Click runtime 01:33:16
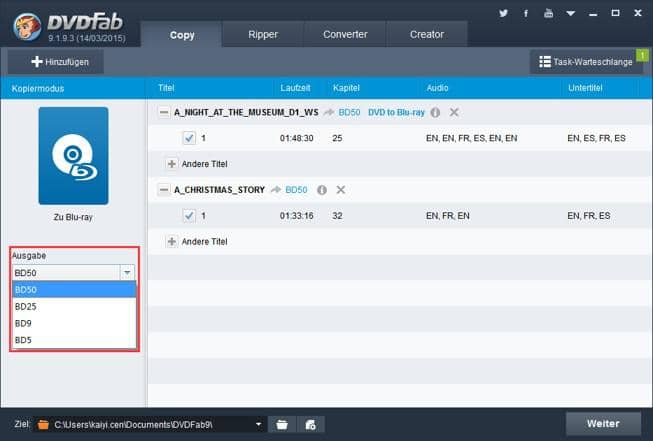Viewport: 653px width, 441px height. tap(297, 216)
